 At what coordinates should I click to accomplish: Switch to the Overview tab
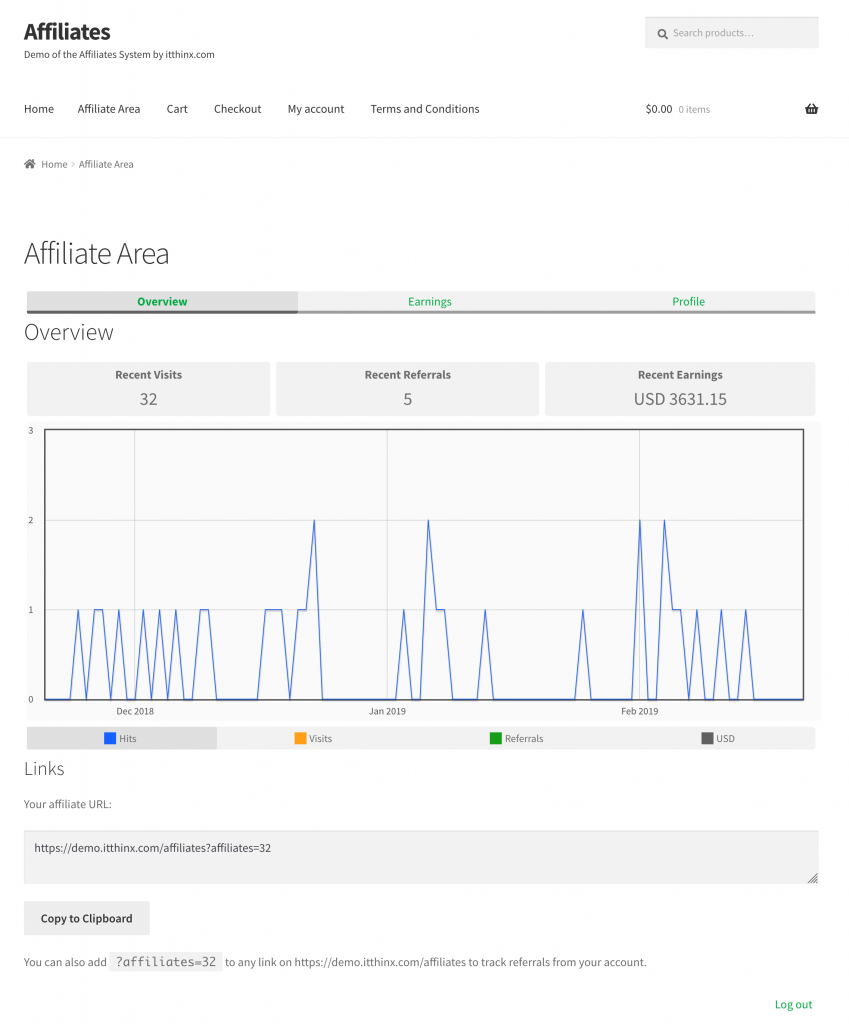pos(162,302)
